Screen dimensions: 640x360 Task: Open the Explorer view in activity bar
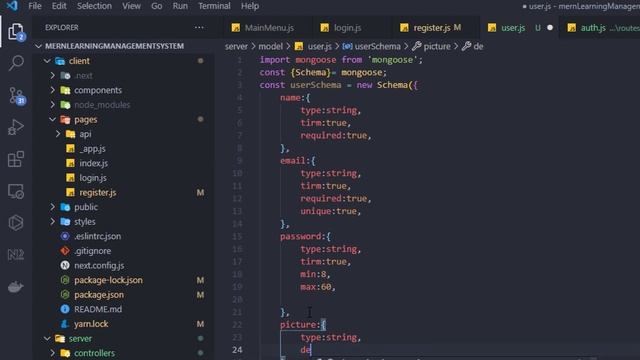pos(16,31)
